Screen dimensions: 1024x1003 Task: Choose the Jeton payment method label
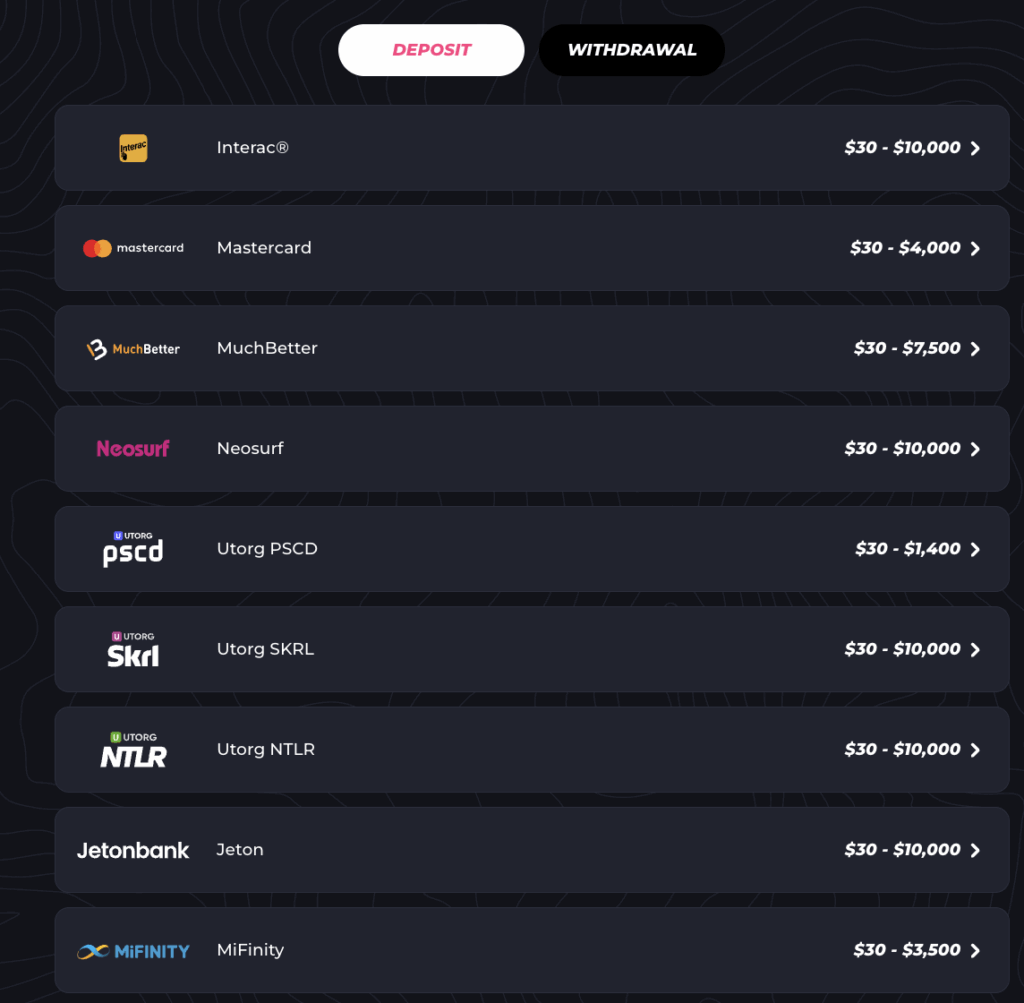(x=240, y=850)
